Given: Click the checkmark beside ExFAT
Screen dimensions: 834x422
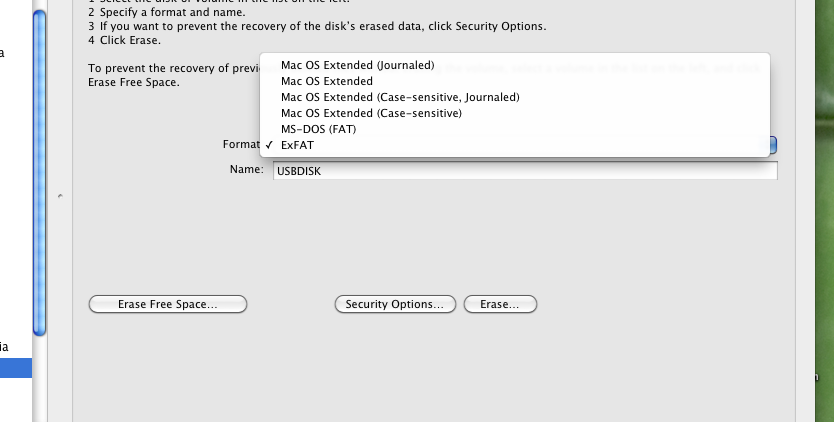Looking at the screenshot, I should pos(268,146).
